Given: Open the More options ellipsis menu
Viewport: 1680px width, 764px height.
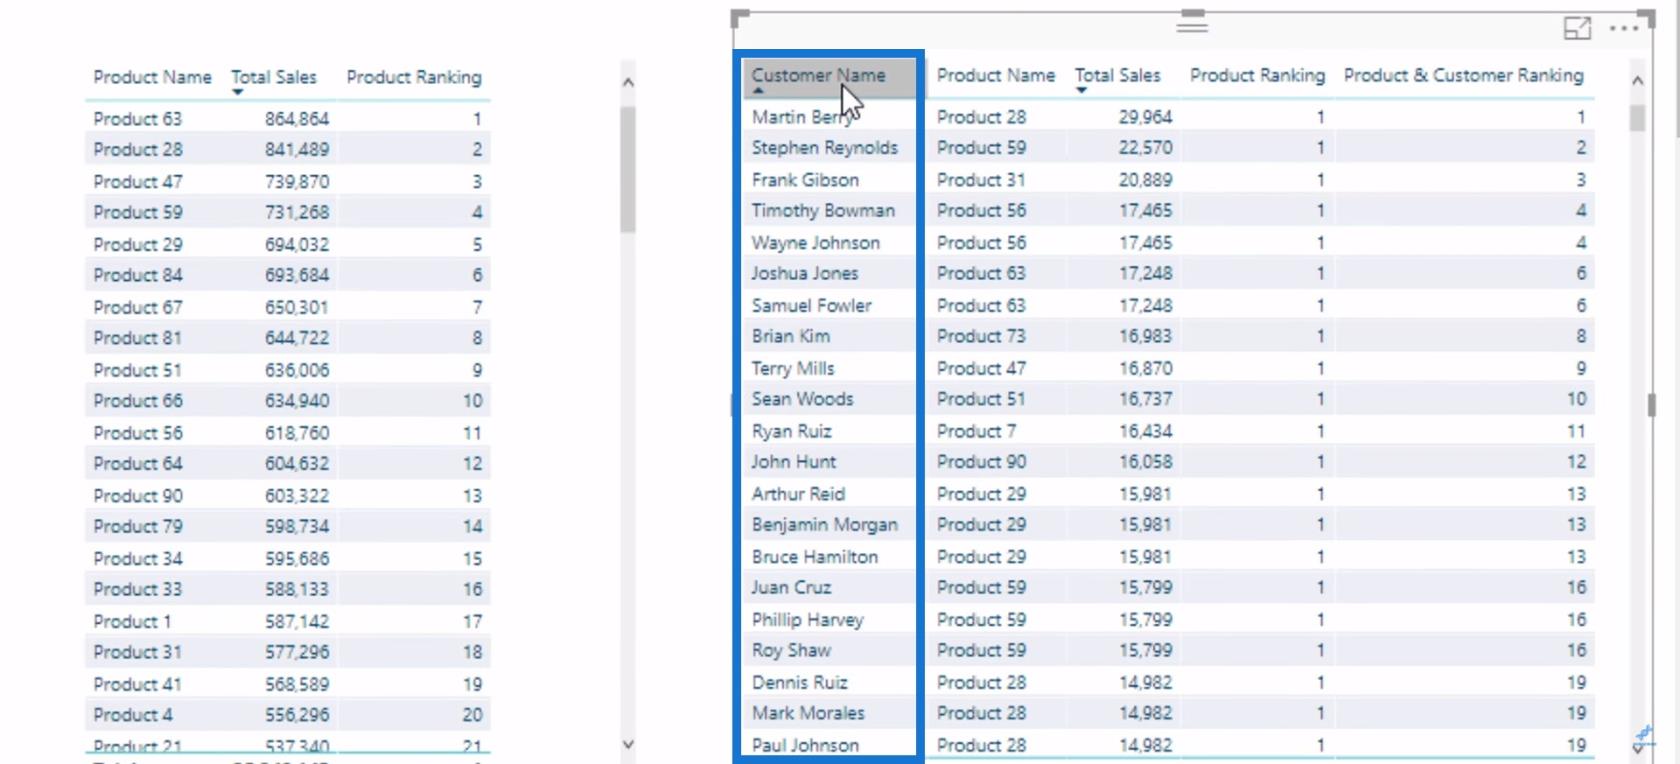Looking at the screenshot, I should (1624, 28).
